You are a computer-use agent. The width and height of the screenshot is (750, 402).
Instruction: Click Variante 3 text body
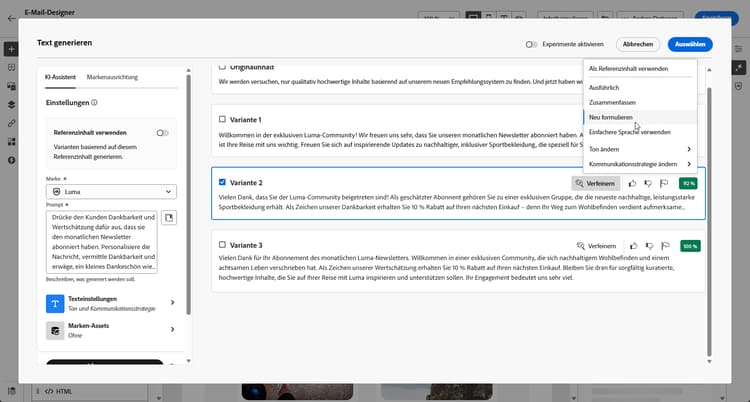446,268
